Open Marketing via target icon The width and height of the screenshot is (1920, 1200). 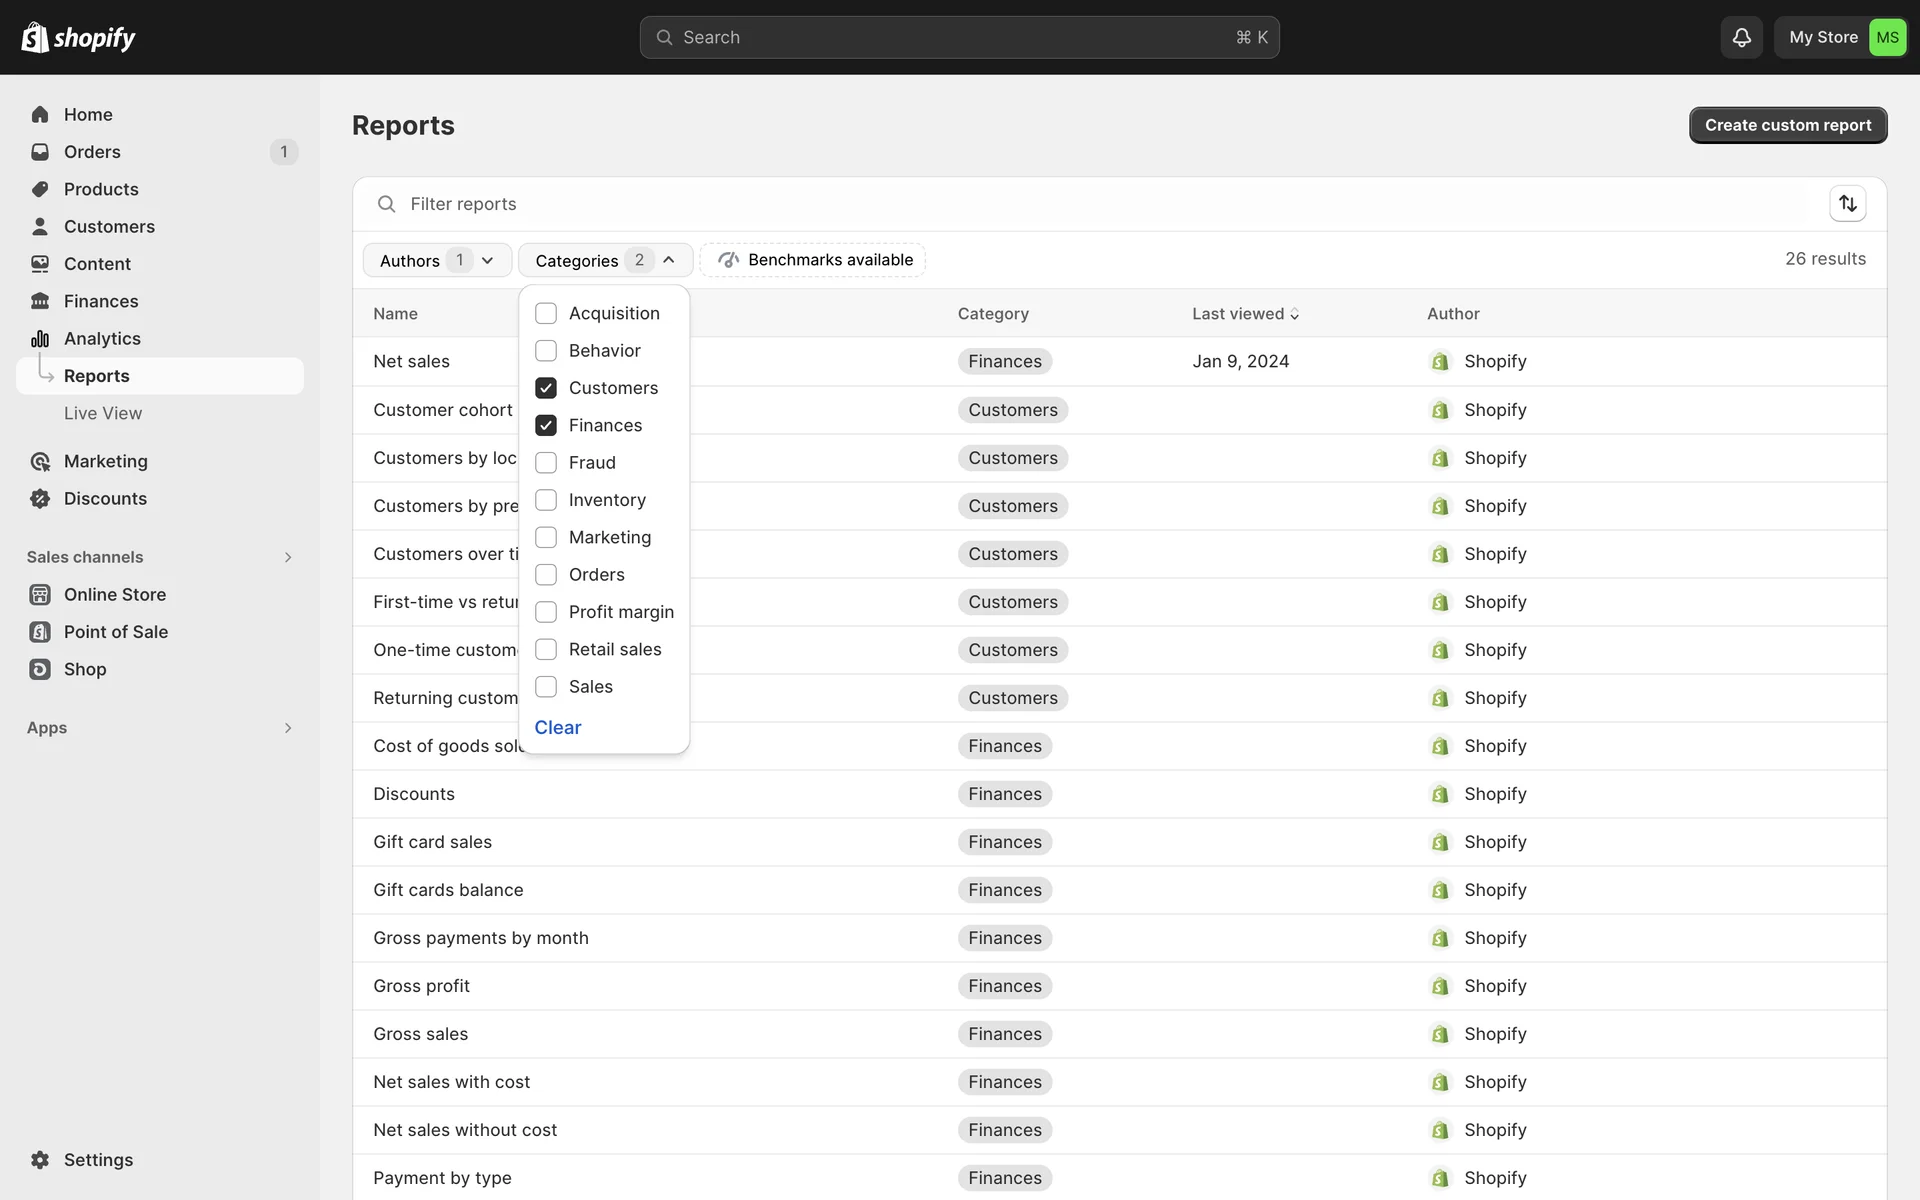tap(40, 461)
